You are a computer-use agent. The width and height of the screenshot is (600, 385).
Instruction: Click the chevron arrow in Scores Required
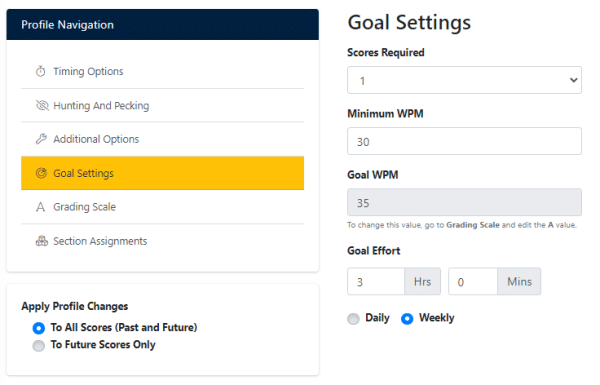[x=573, y=80]
